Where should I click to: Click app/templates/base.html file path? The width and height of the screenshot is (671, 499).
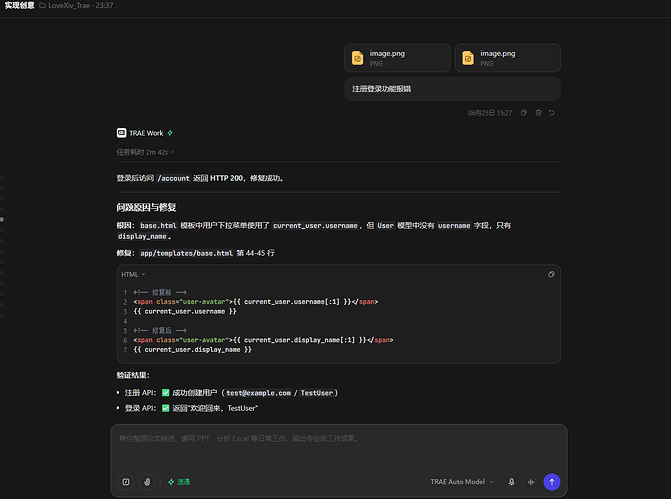187,253
